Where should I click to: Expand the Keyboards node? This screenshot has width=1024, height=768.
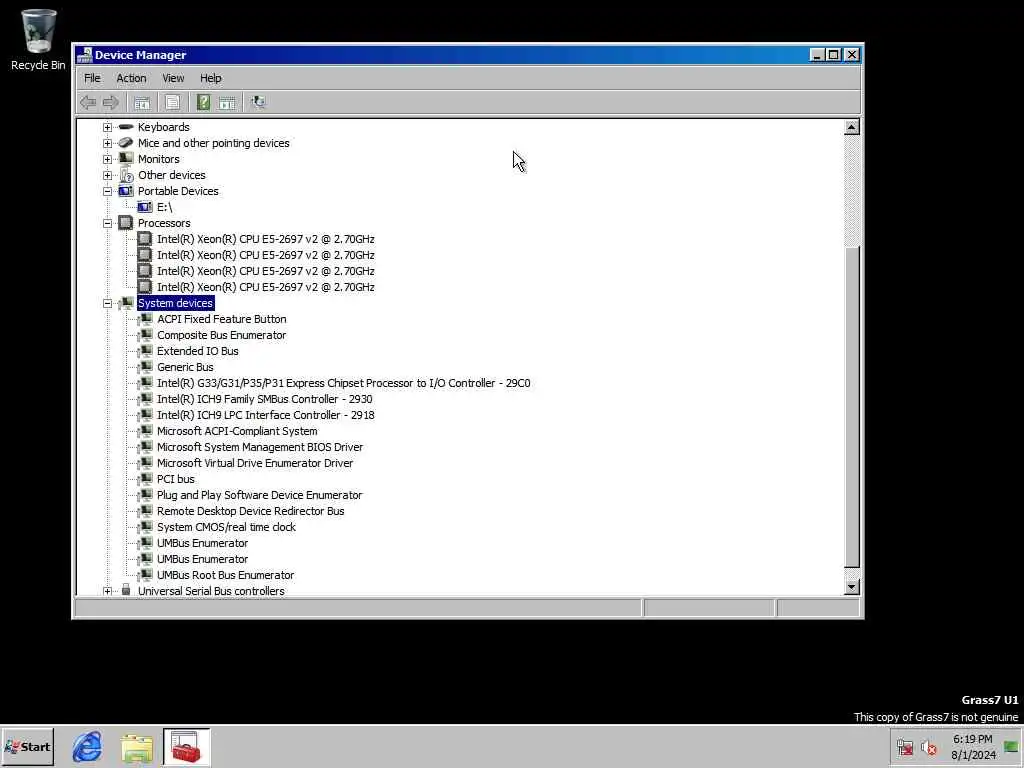pyautogui.click(x=108, y=127)
